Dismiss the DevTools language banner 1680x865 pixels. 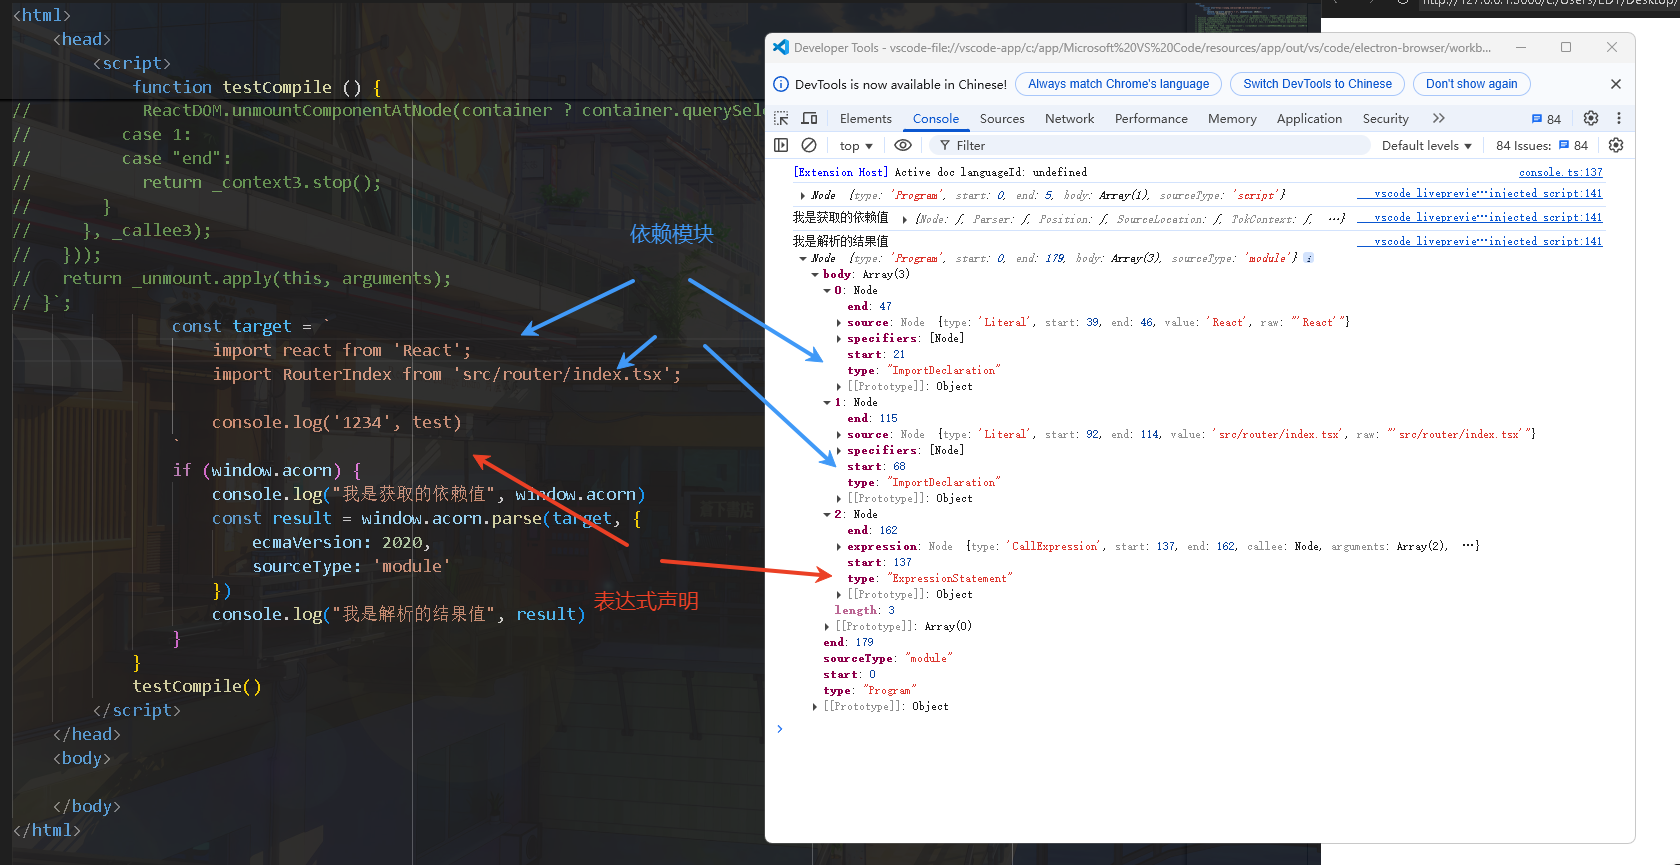(1616, 84)
